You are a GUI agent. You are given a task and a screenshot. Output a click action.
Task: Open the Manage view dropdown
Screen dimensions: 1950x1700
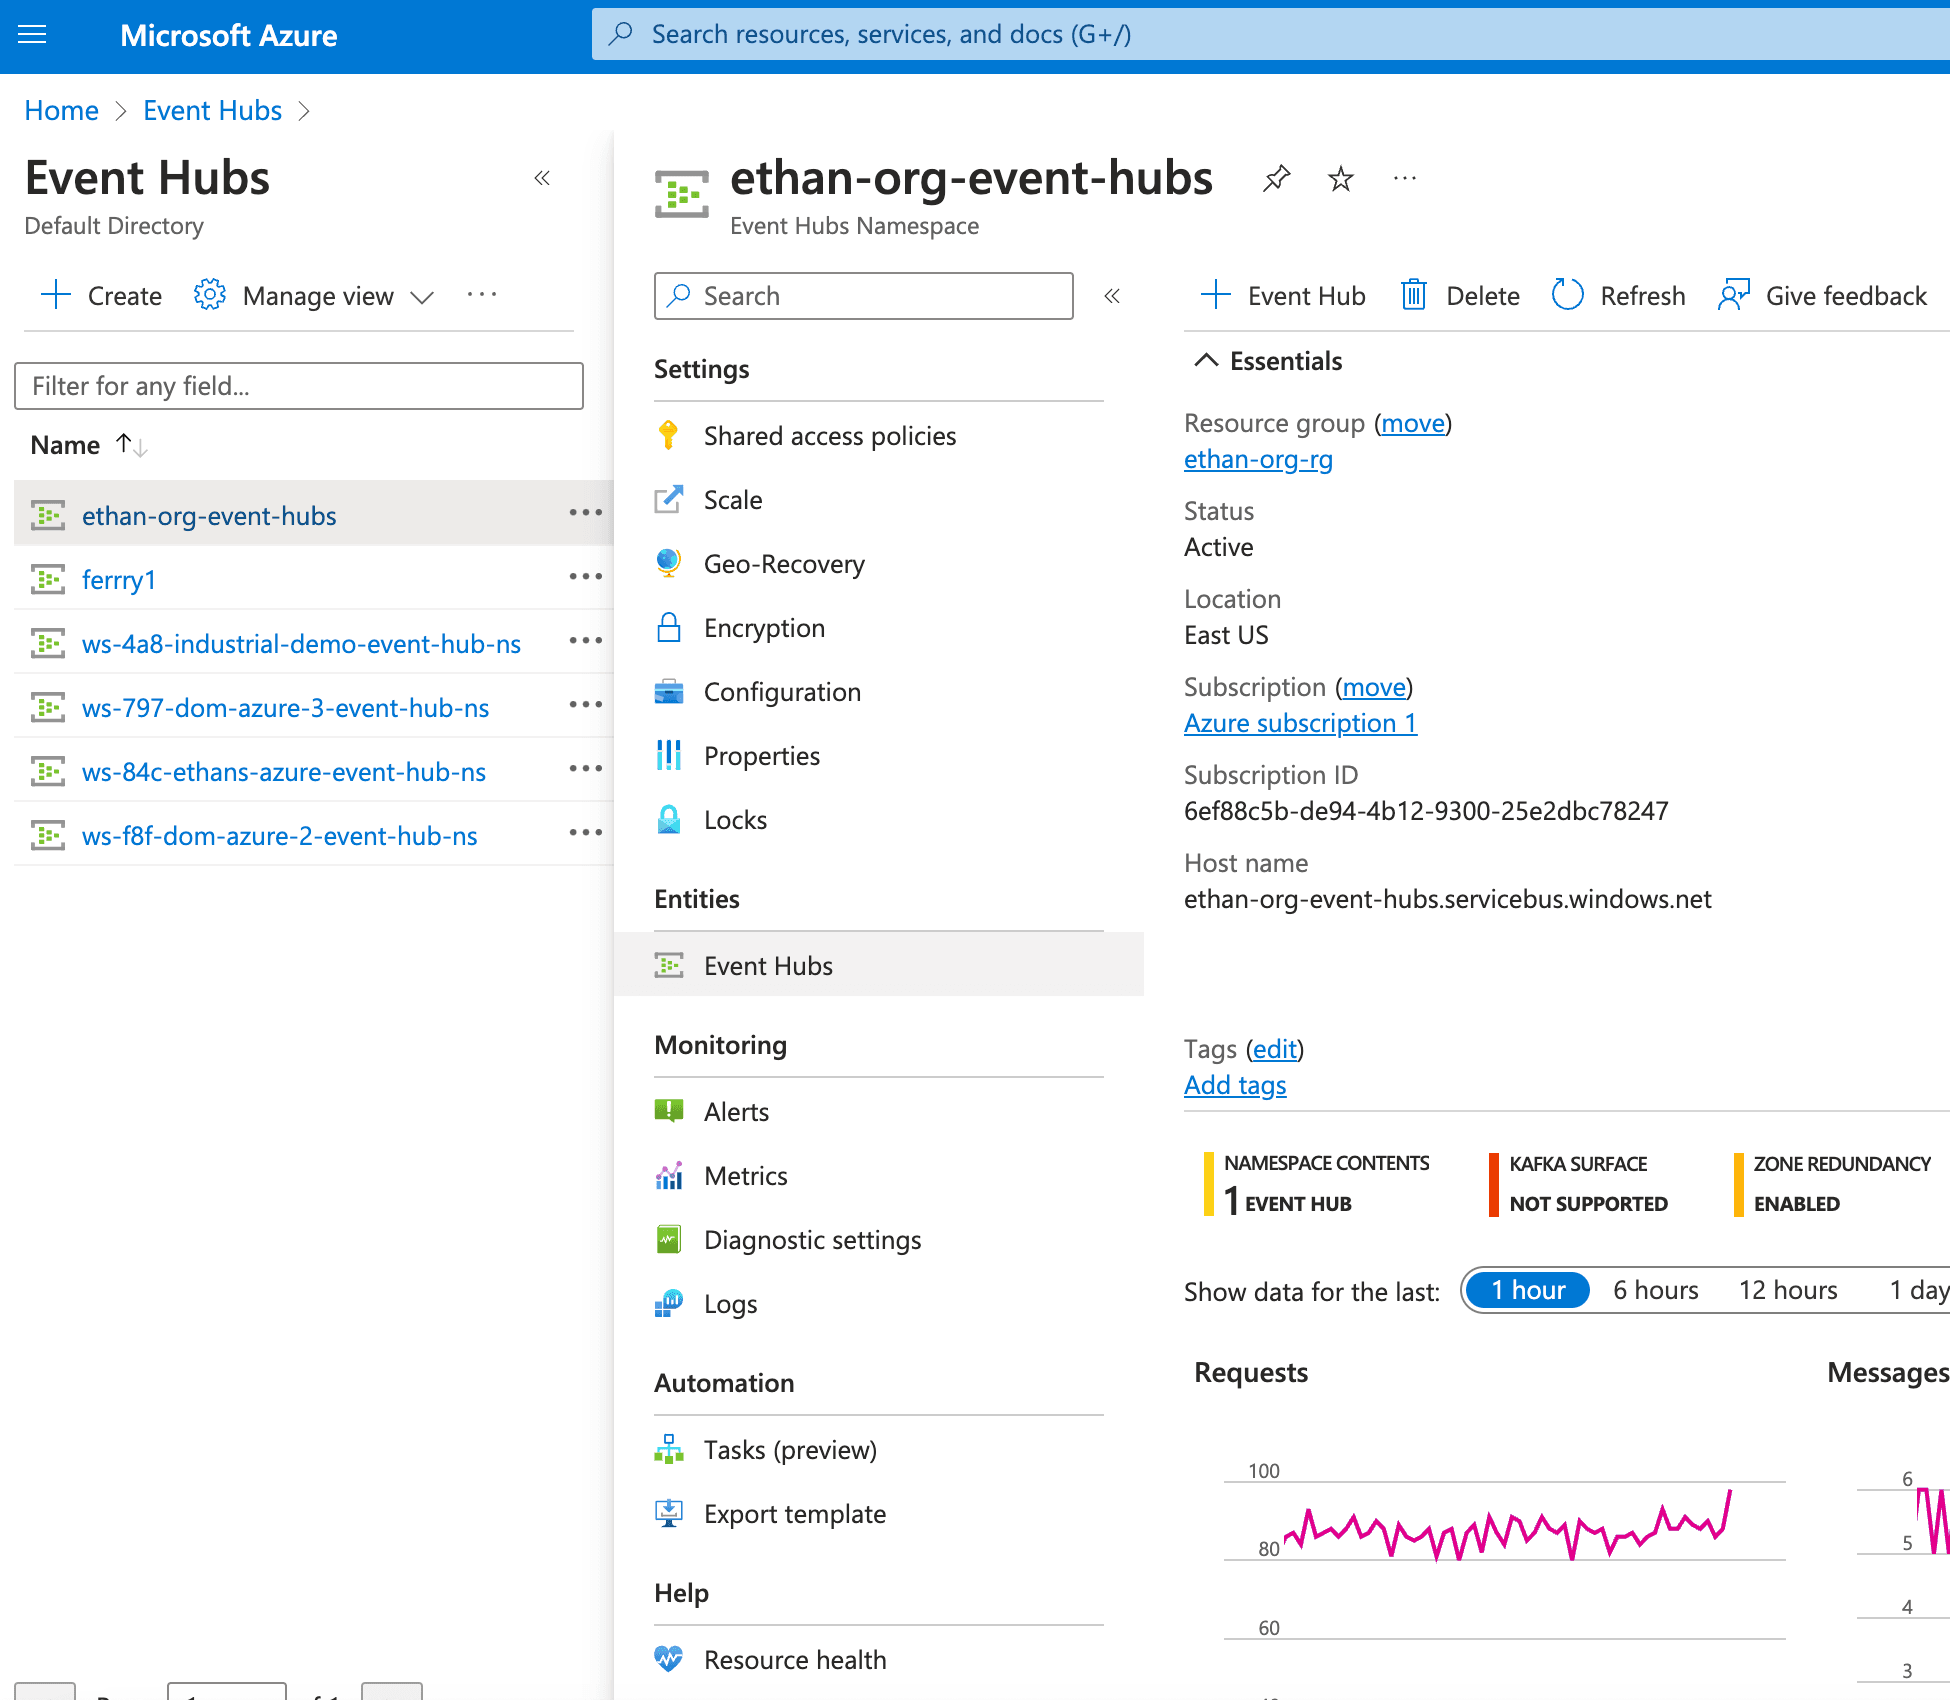click(x=314, y=296)
